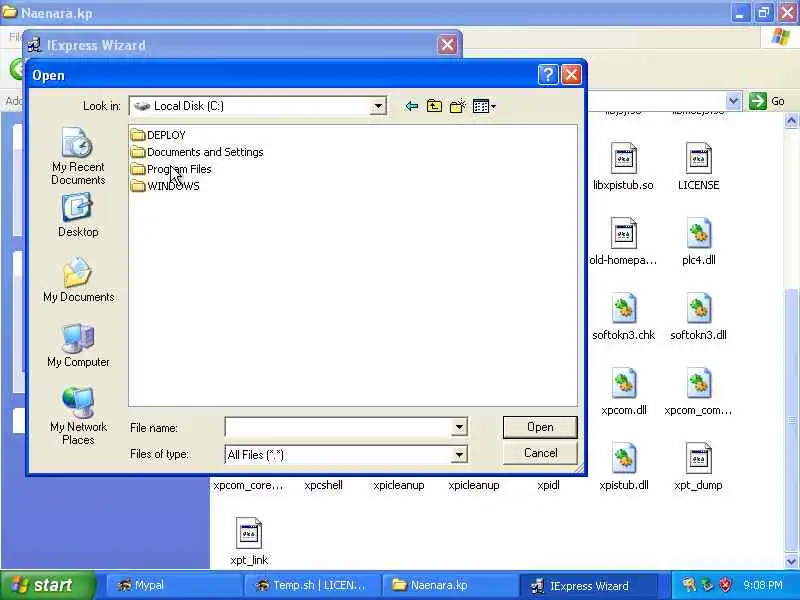Click the red shield tray icon
800x600 pixels.
click(x=726, y=585)
